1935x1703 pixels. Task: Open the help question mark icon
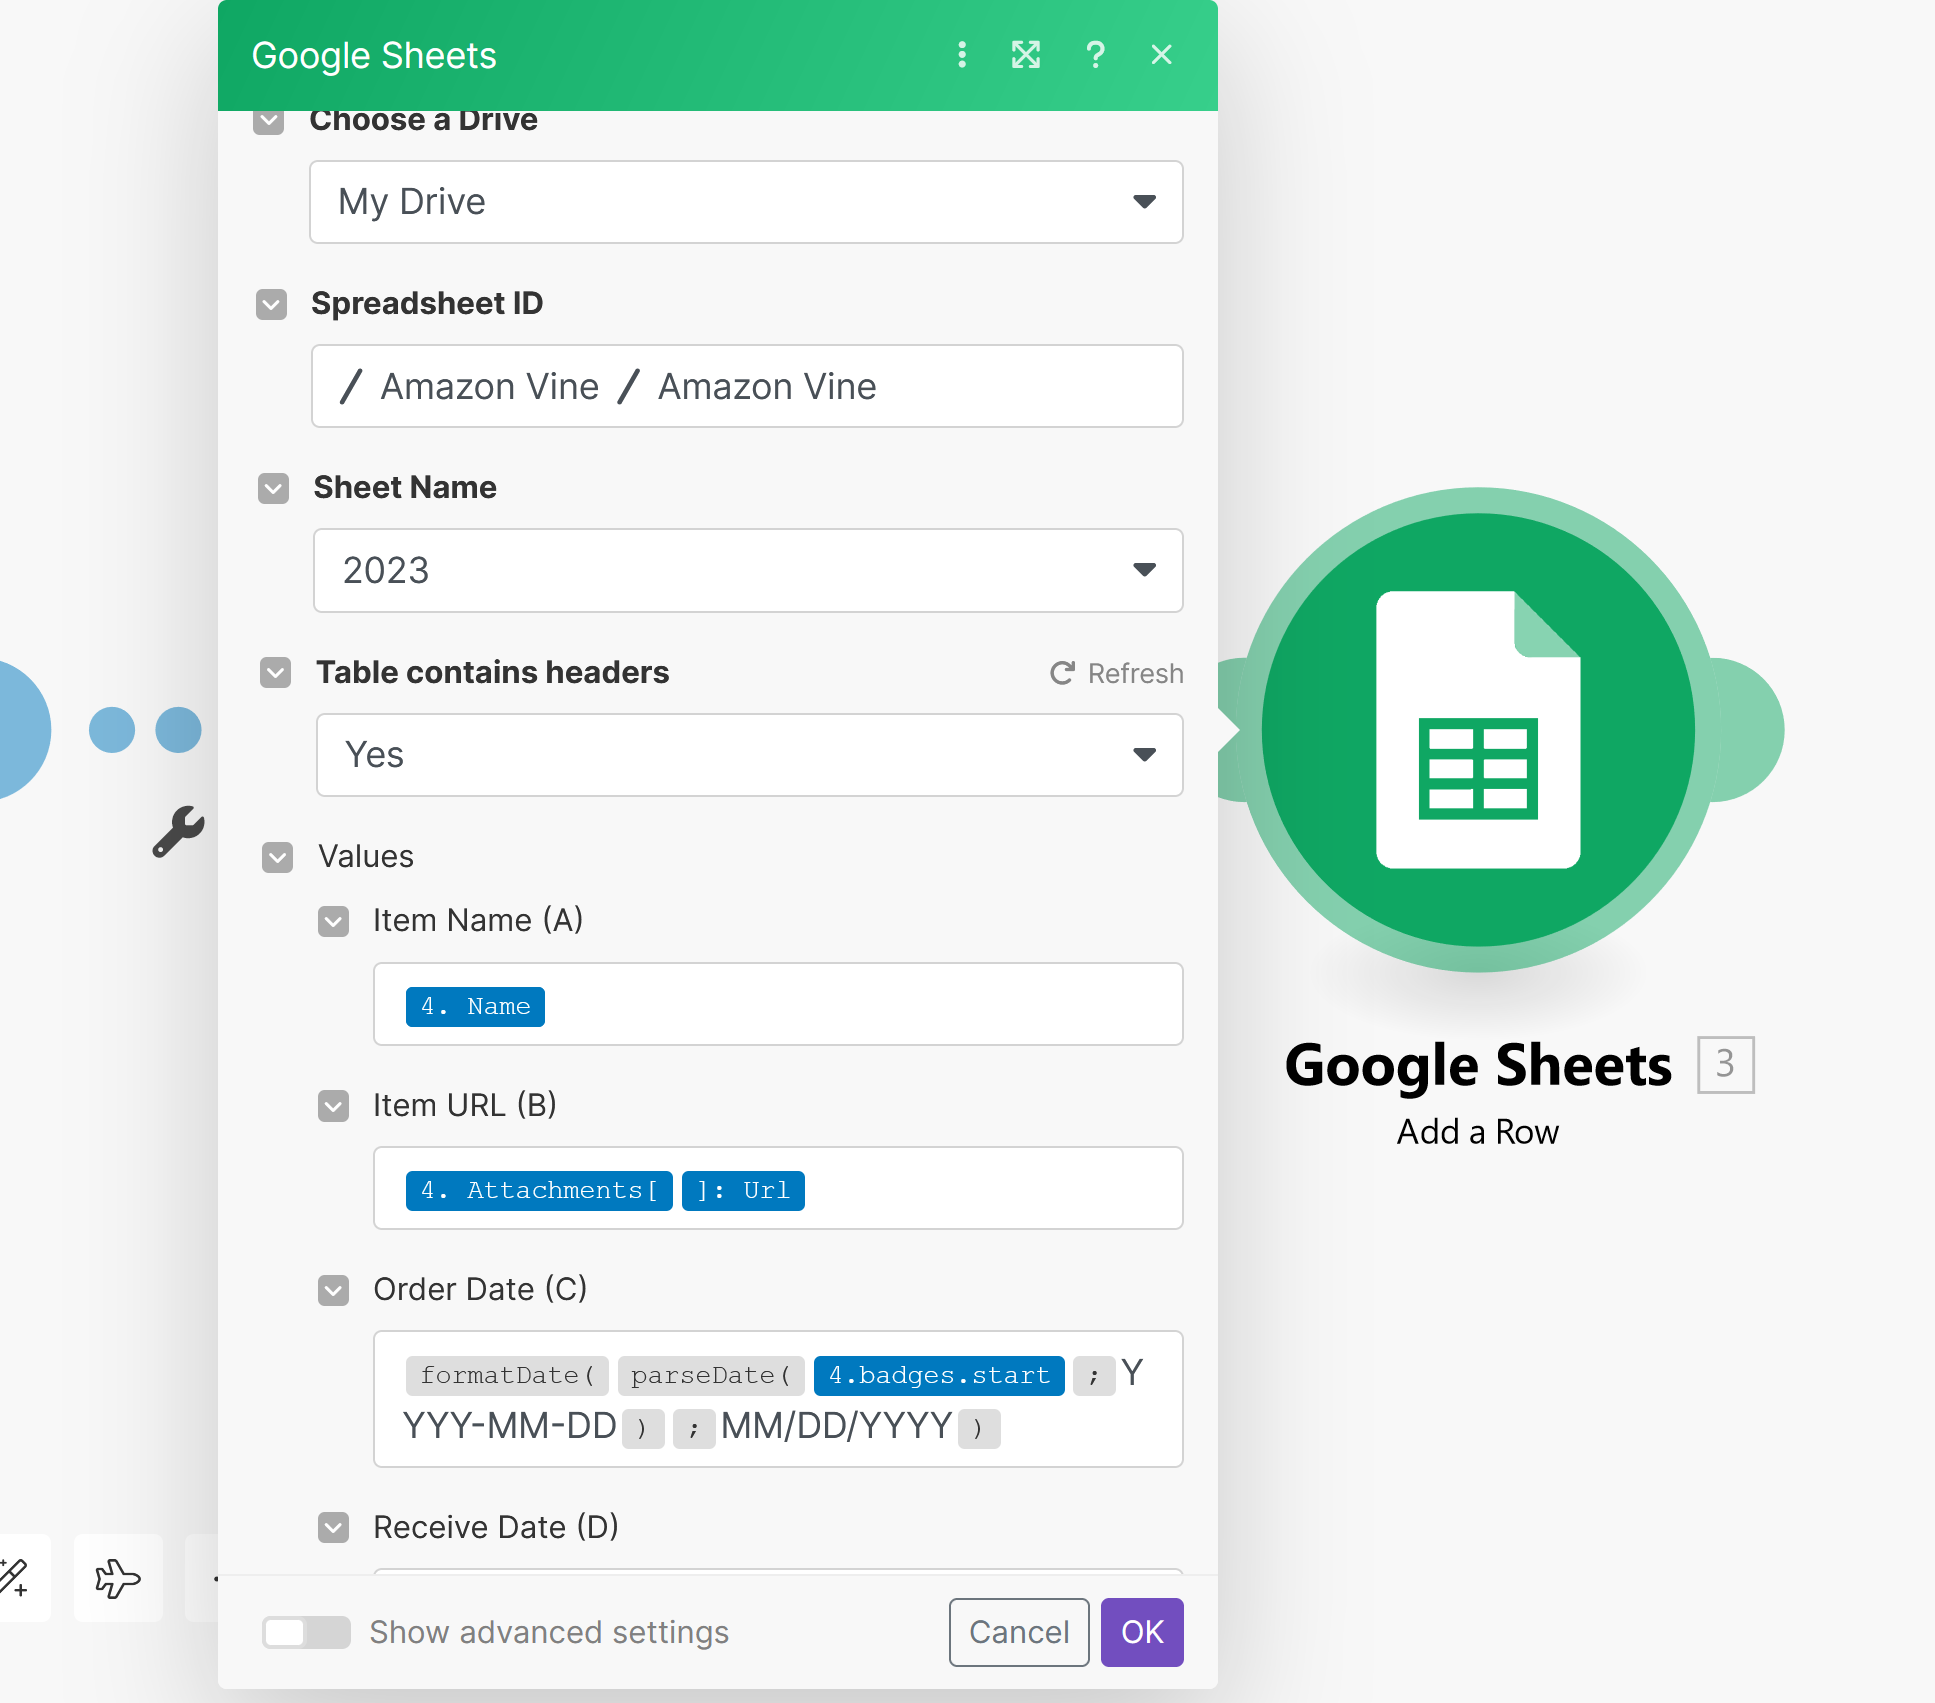point(1095,55)
